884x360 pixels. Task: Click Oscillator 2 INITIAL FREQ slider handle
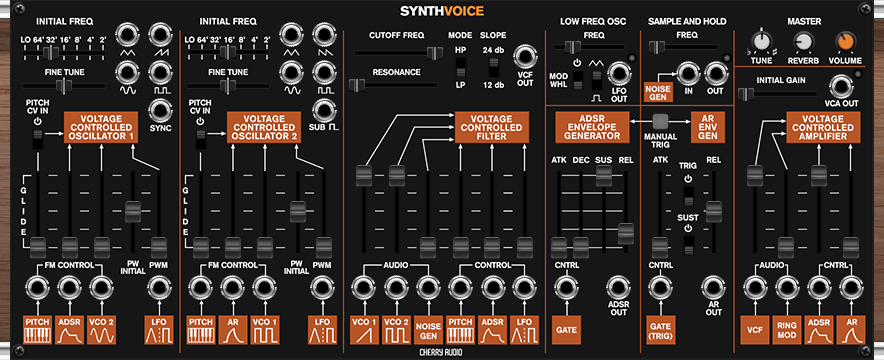click(228, 52)
